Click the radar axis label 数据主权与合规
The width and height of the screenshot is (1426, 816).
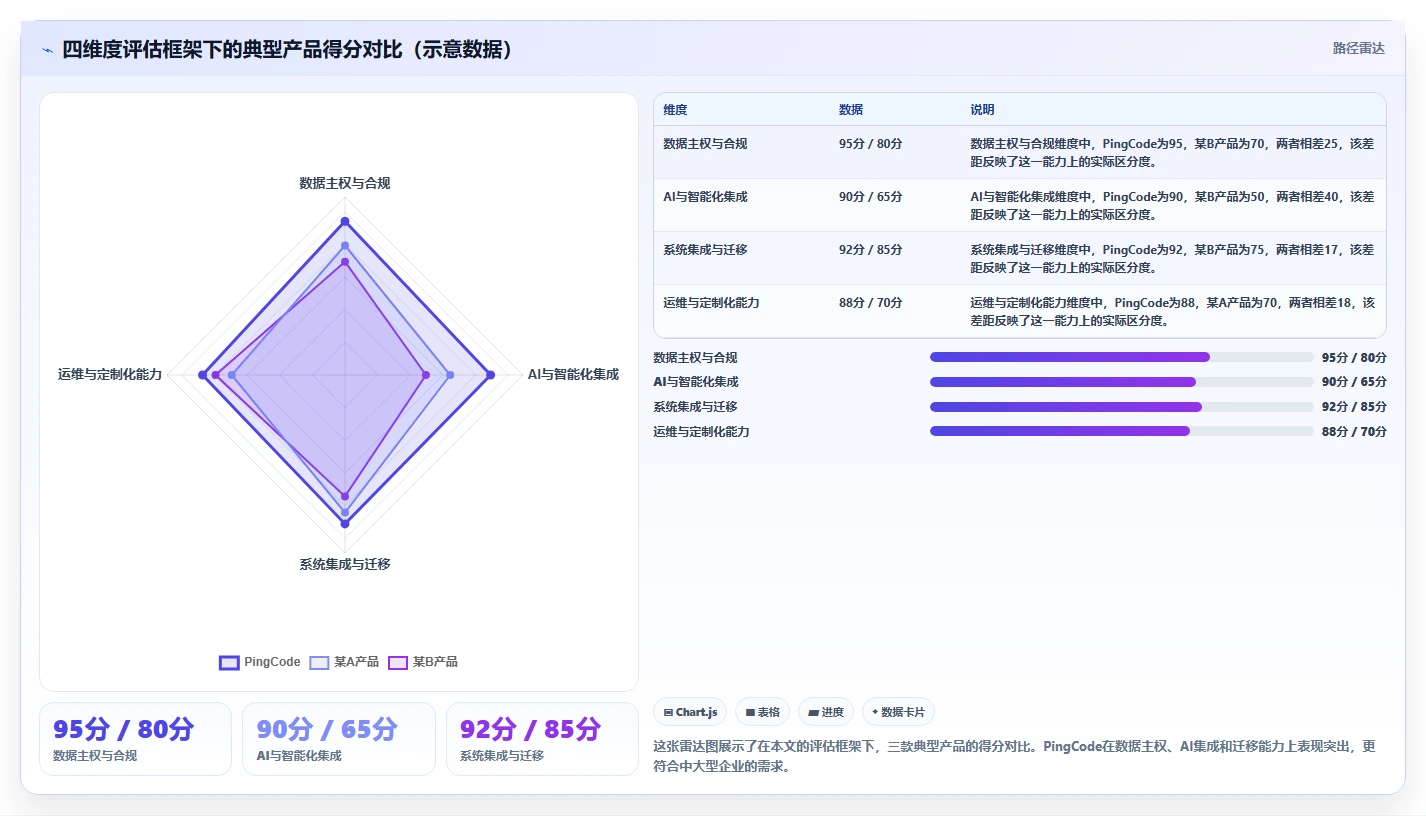345,183
